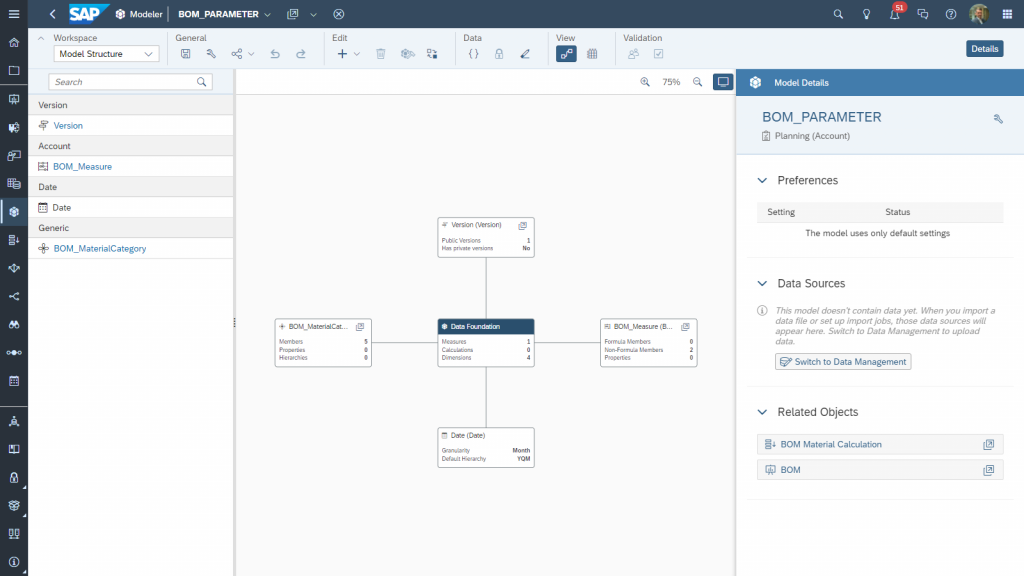1024x576 pixels.
Task: Click the Undo arrow icon
Action: [275, 54]
